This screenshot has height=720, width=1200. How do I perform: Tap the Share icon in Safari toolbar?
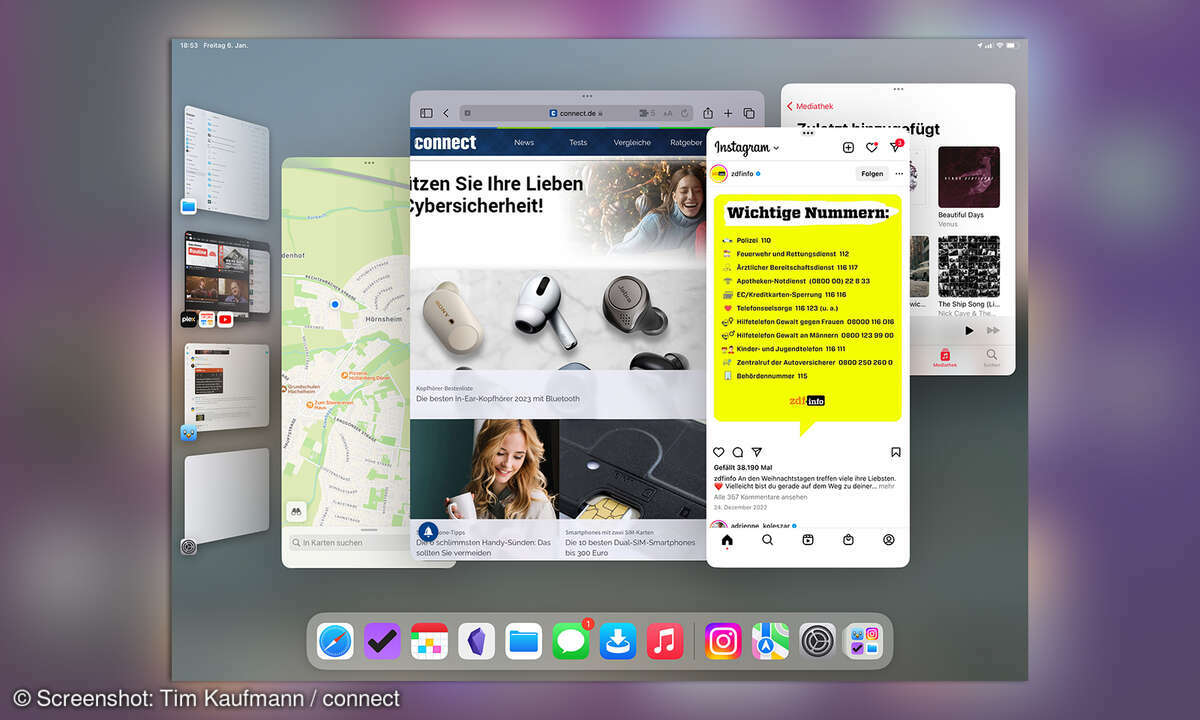(708, 113)
